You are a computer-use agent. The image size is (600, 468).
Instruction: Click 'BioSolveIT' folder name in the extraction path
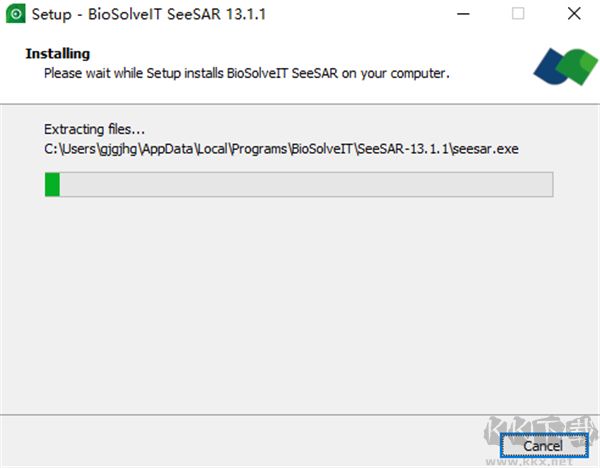point(321,149)
